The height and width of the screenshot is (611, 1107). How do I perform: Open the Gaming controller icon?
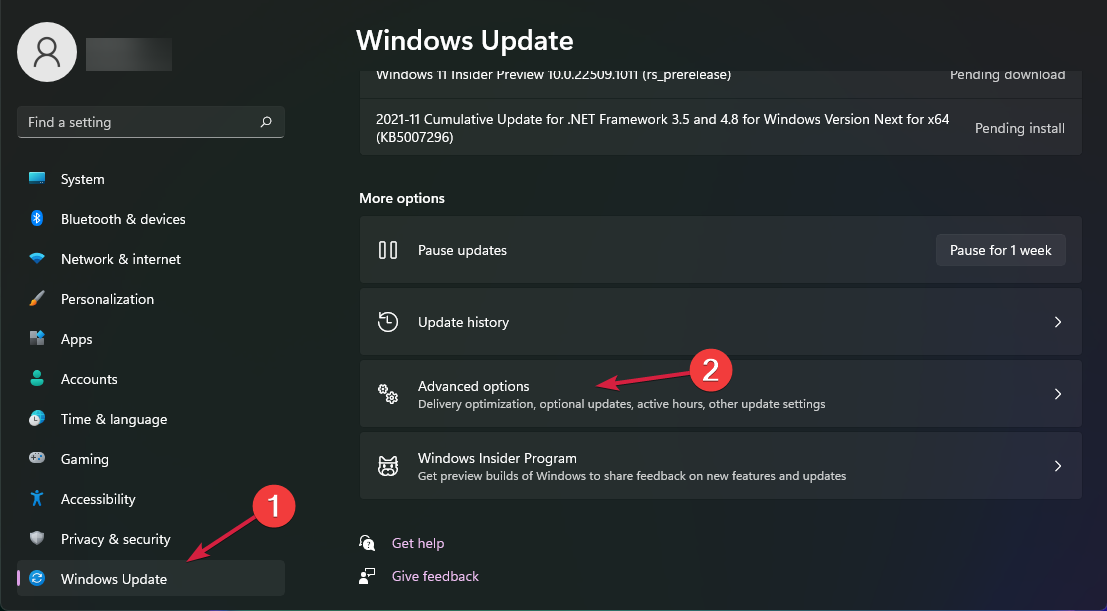37,459
